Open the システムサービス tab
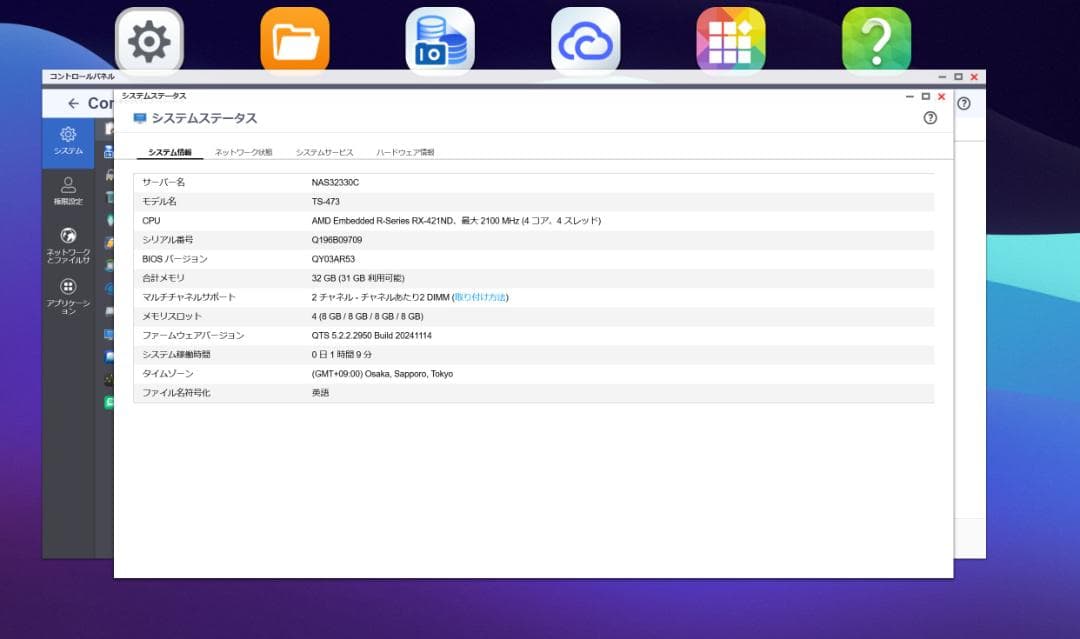The height and width of the screenshot is (639, 1080). [323, 152]
